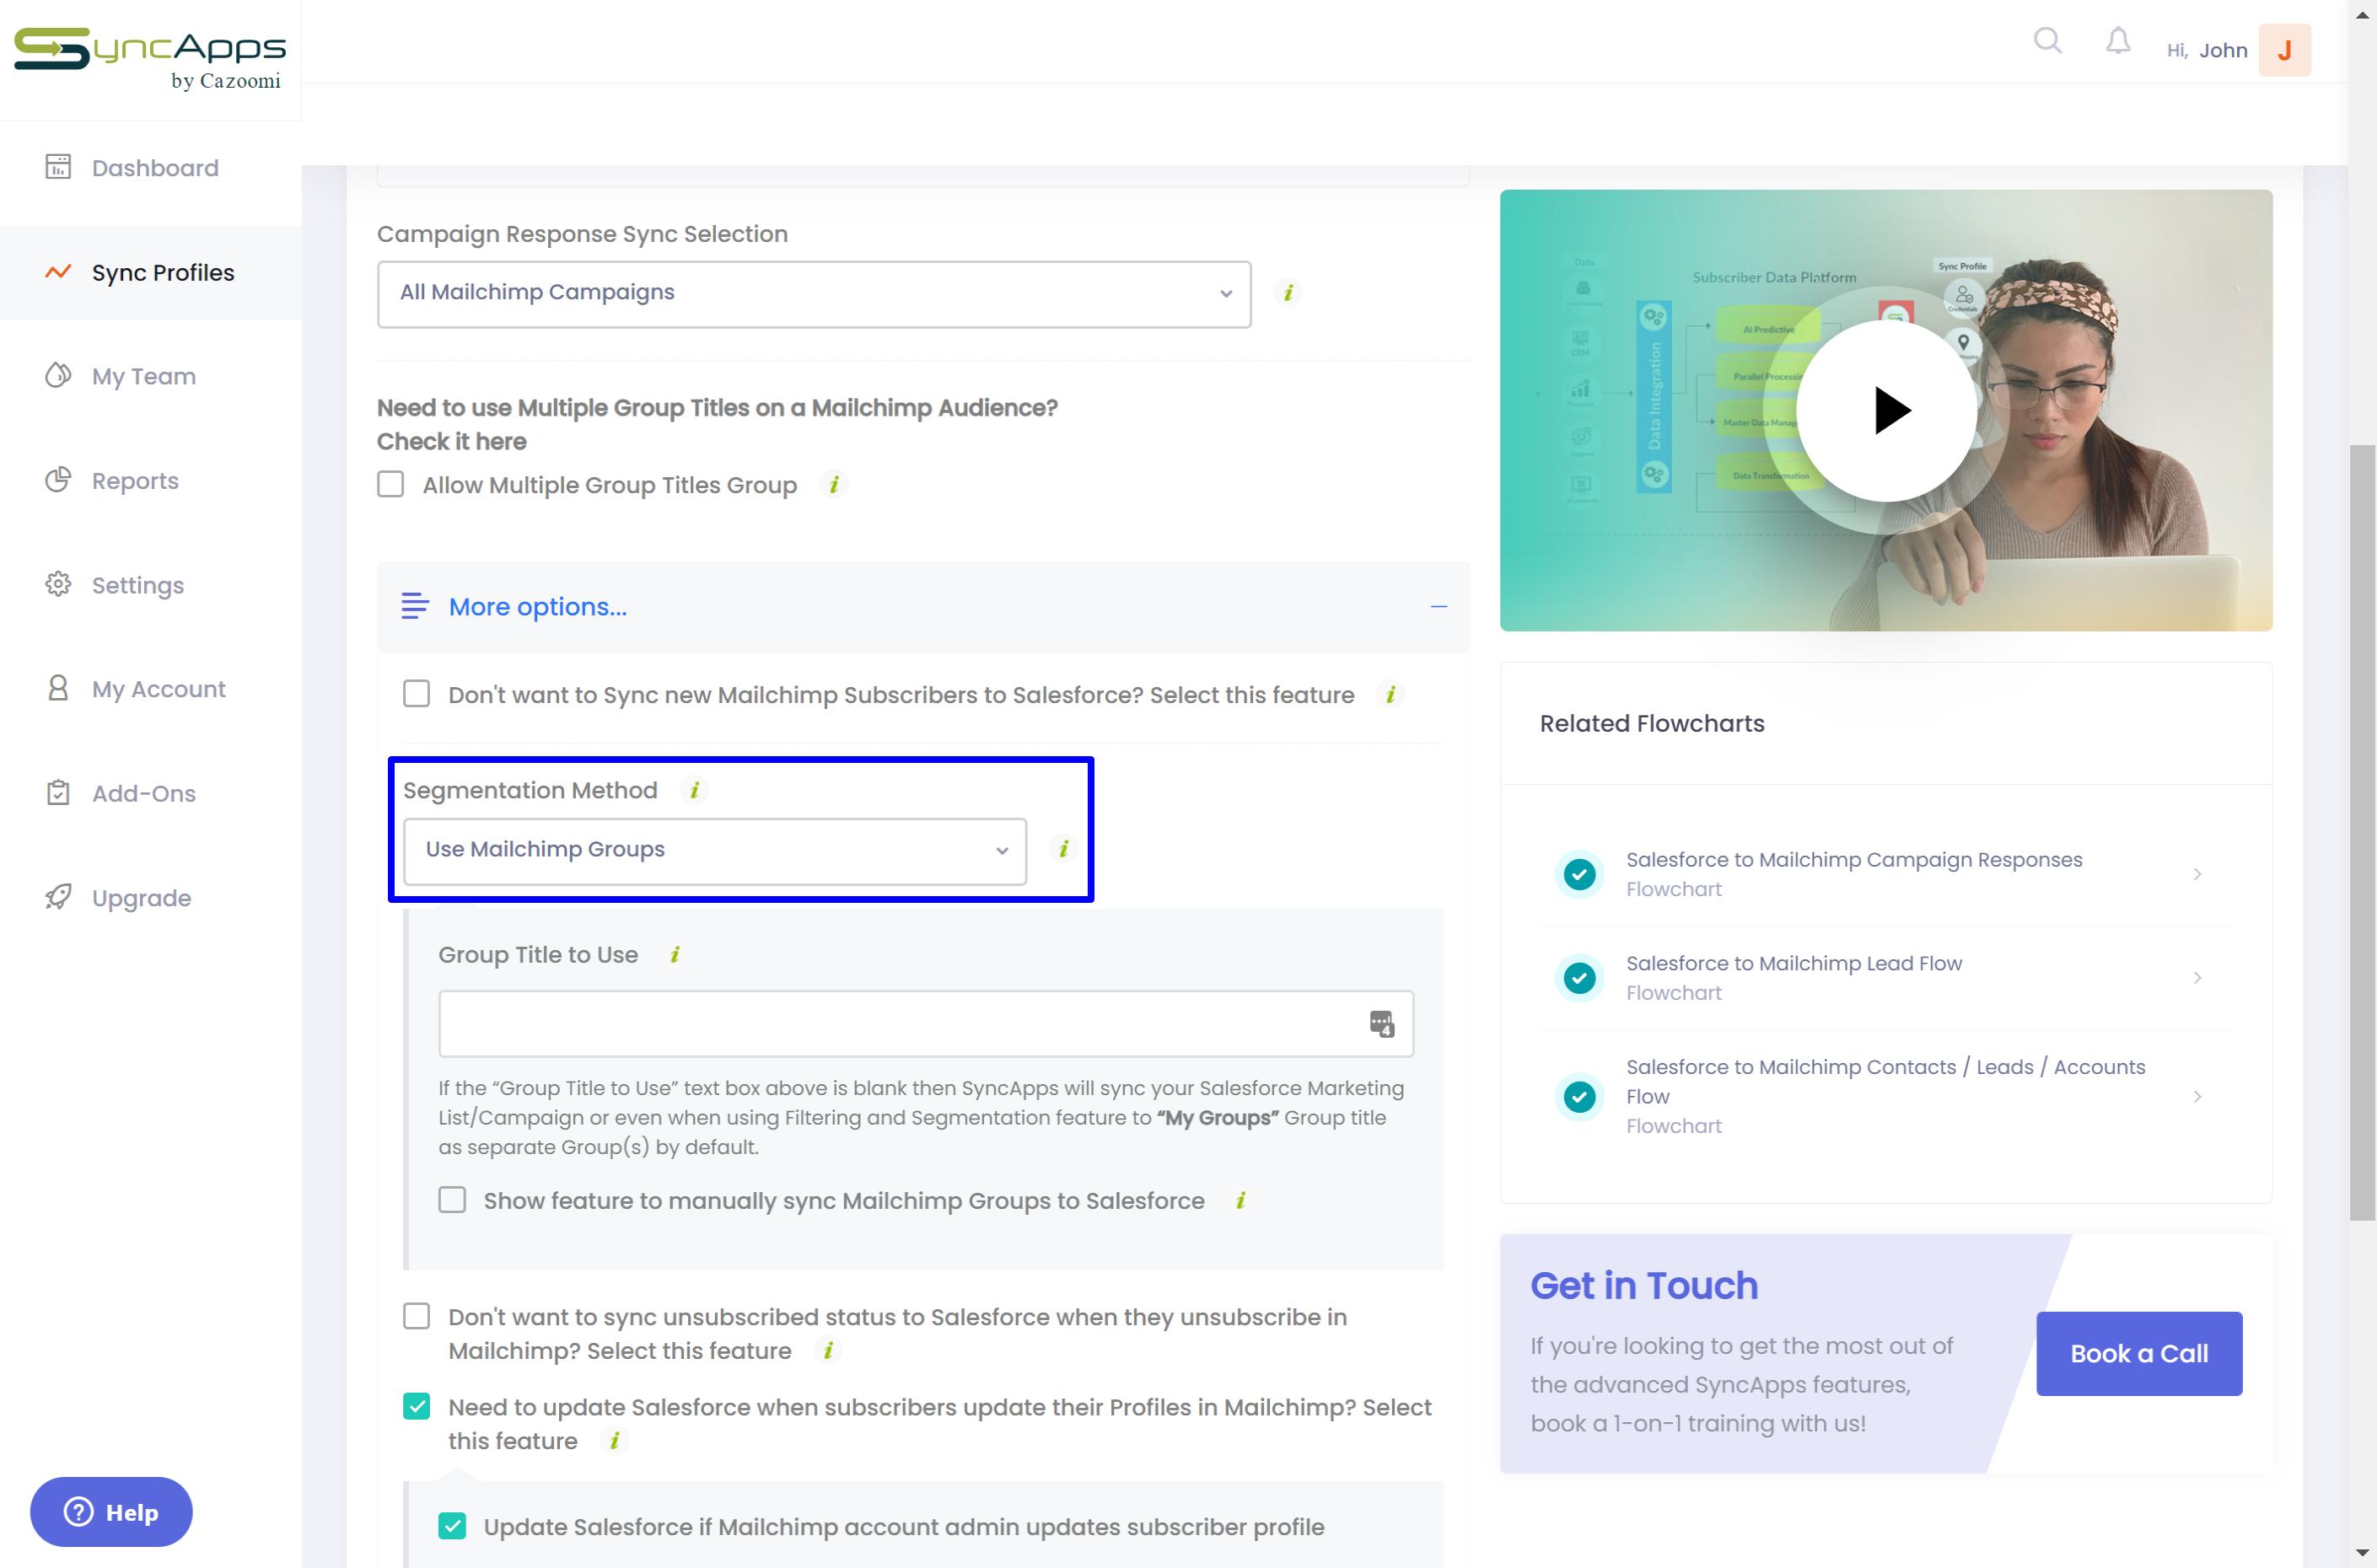Click the My Team icon
Viewport: 2377px width, 1568px height.
tap(58, 376)
